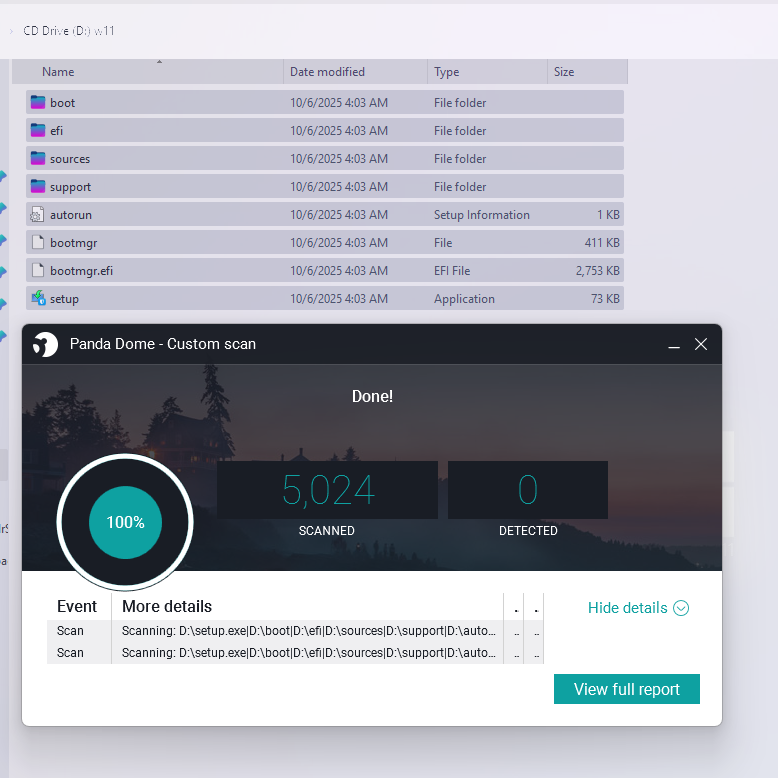Sort files by the Size column header

pyautogui.click(x=587, y=71)
